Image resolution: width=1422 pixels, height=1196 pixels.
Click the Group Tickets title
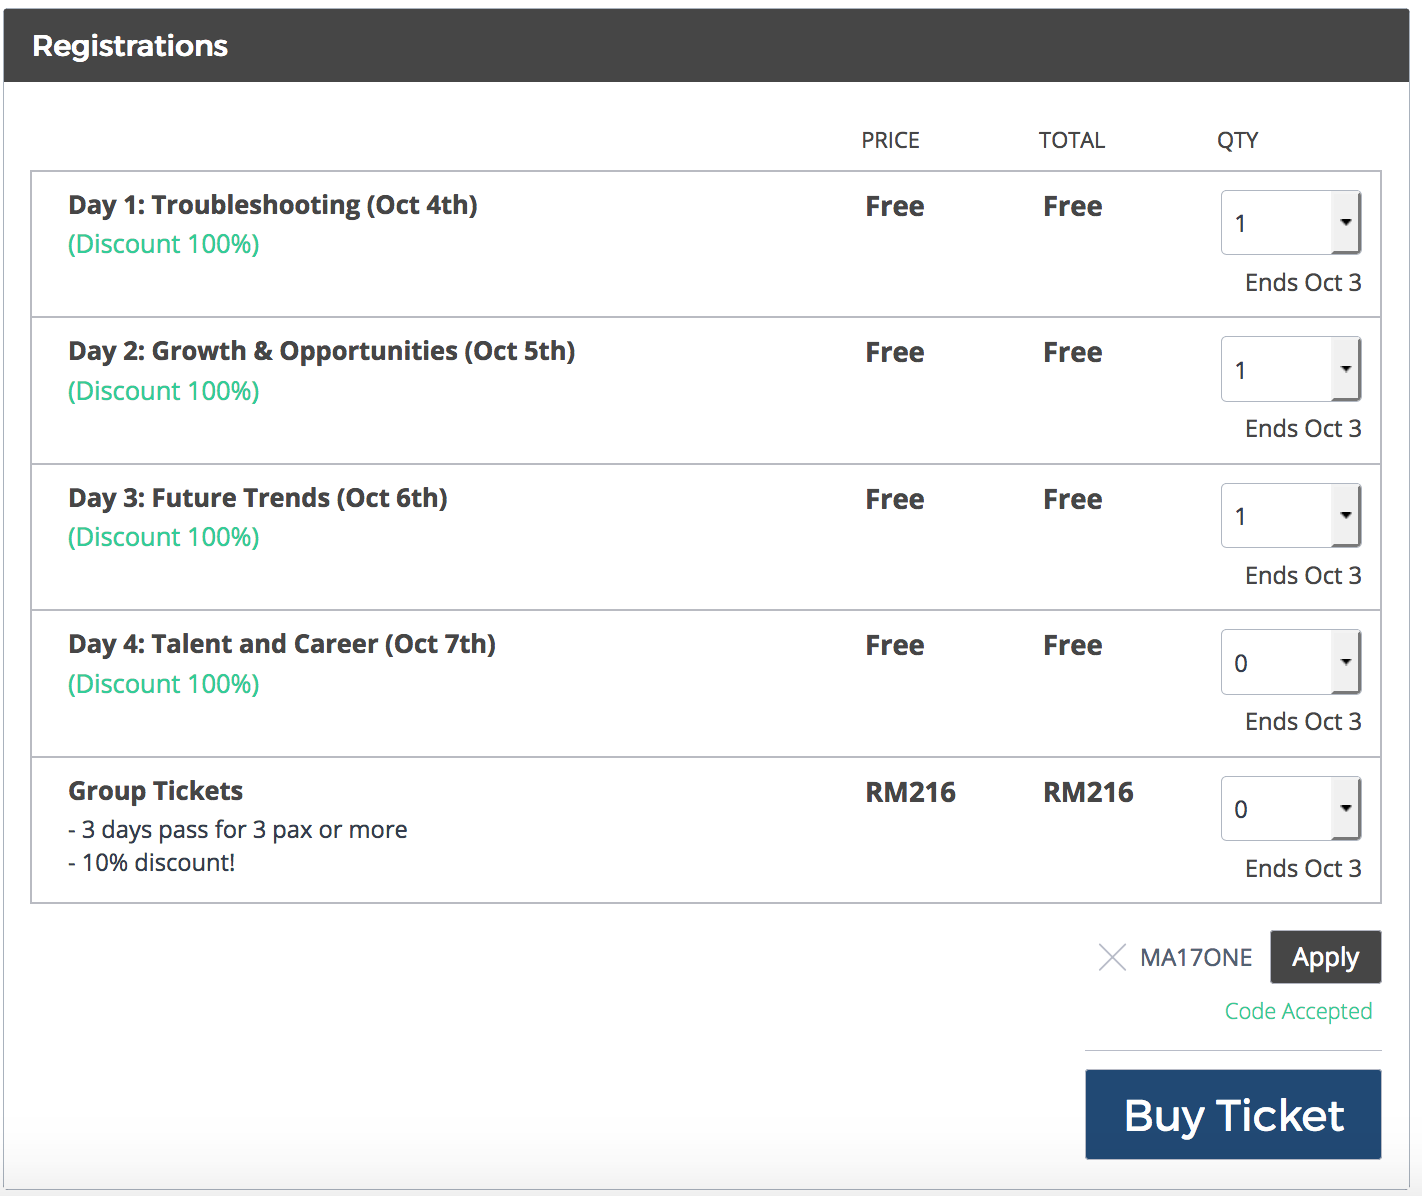pos(156,791)
